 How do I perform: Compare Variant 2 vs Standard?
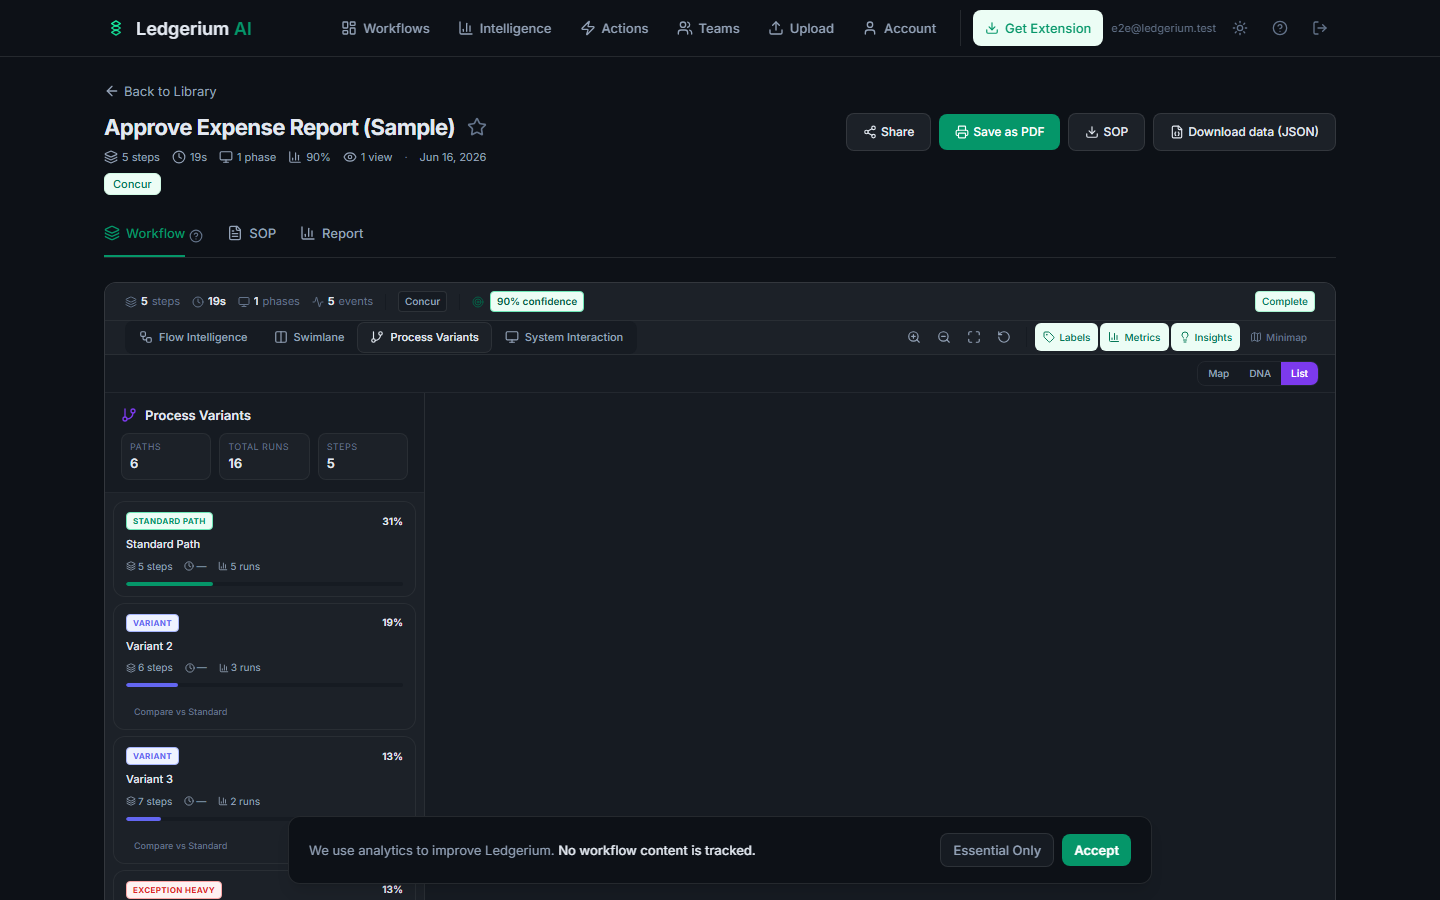[180, 712]
